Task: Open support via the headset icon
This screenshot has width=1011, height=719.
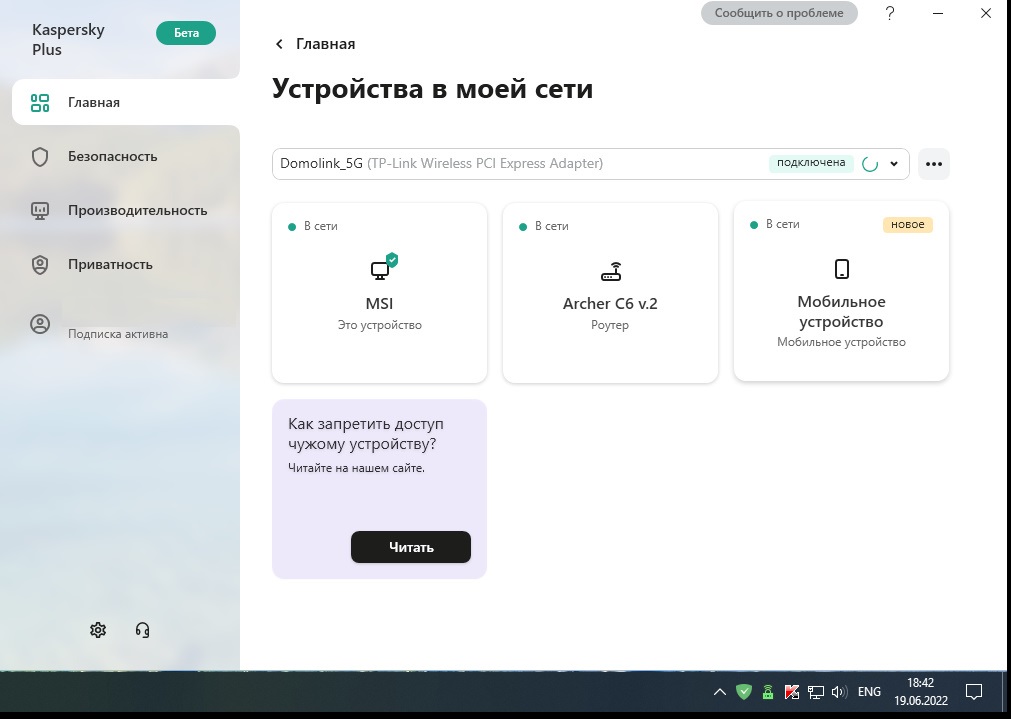Action: tap(142, 630)
